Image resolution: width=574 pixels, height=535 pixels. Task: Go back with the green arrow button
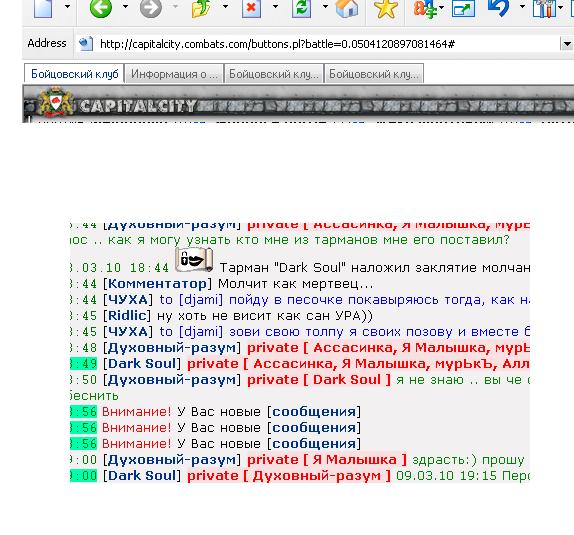point(101,8)
